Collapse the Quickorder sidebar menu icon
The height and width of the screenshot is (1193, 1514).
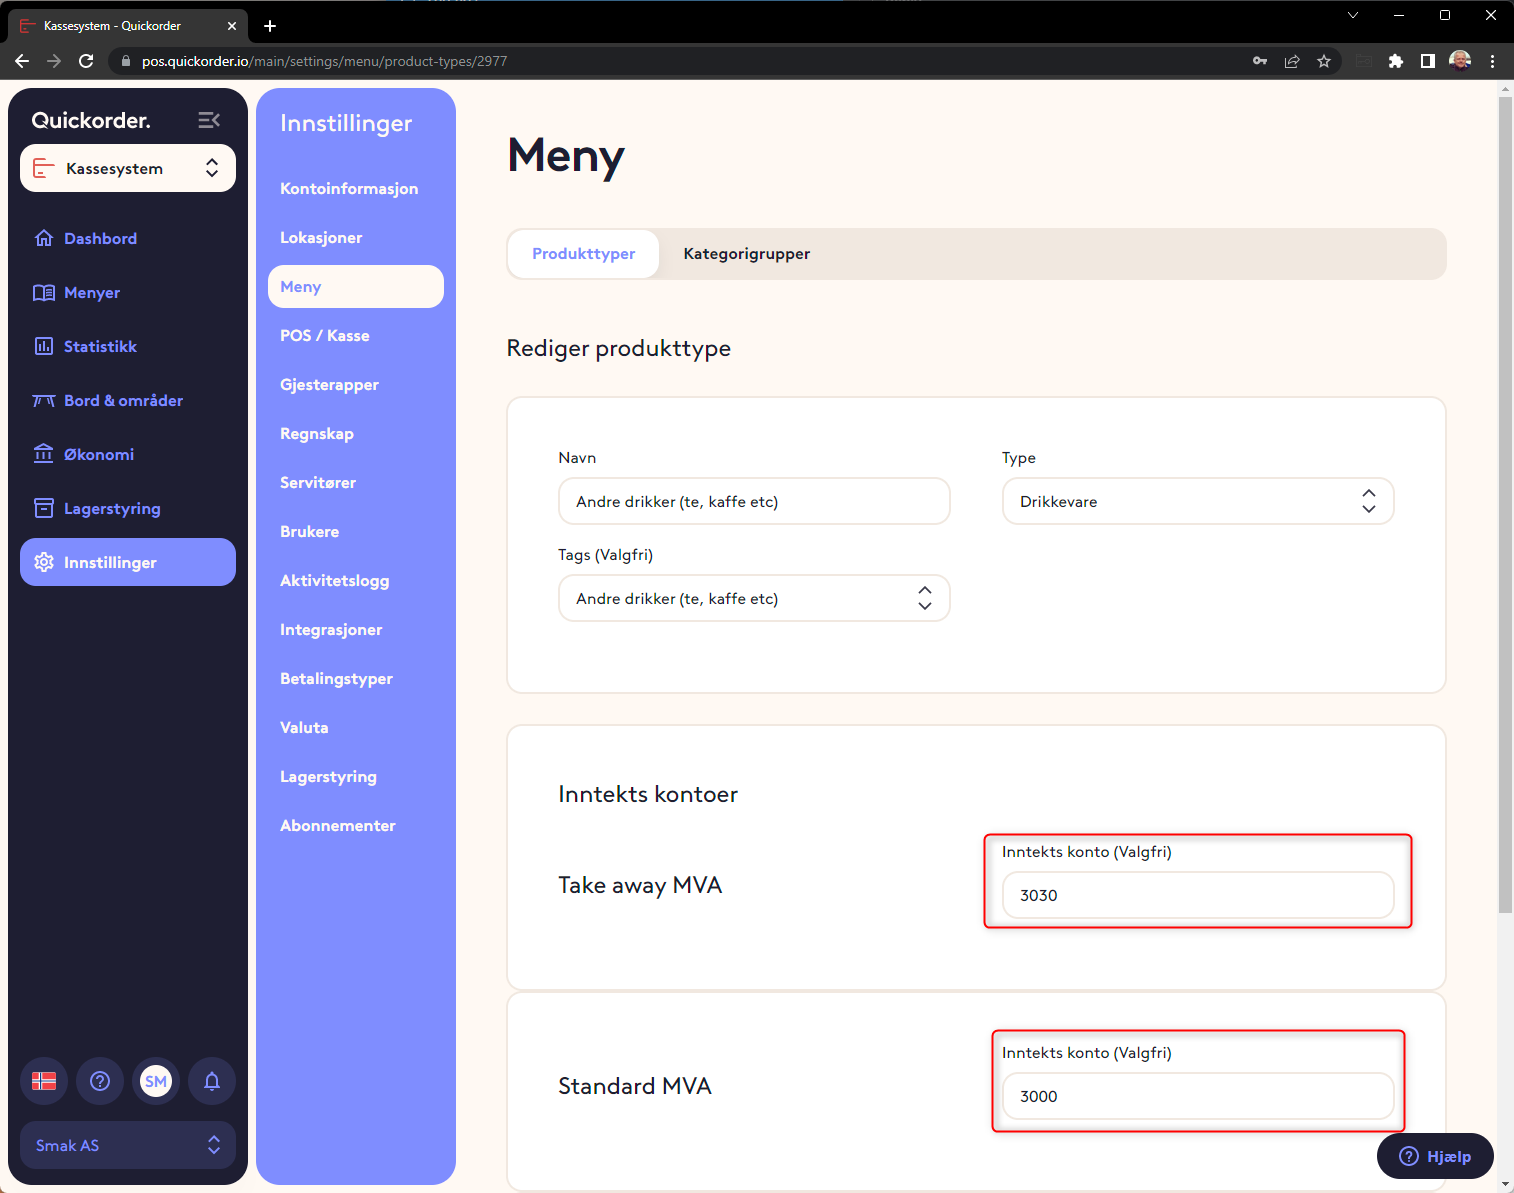tap(209, 120)
